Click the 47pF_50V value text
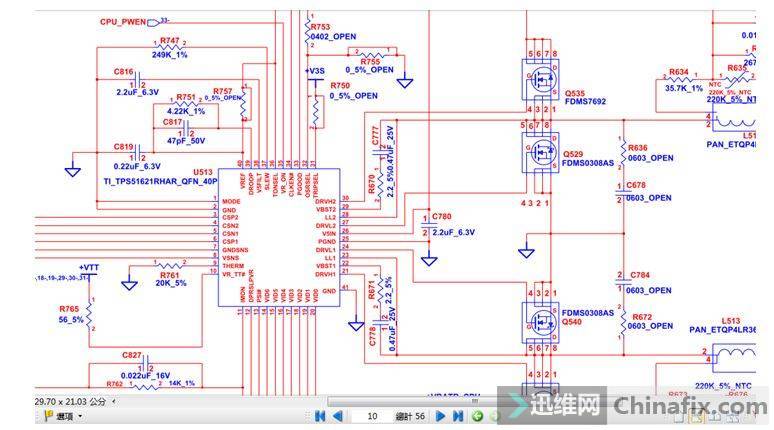Screen dimensions: 774x430 coord(186,141)
